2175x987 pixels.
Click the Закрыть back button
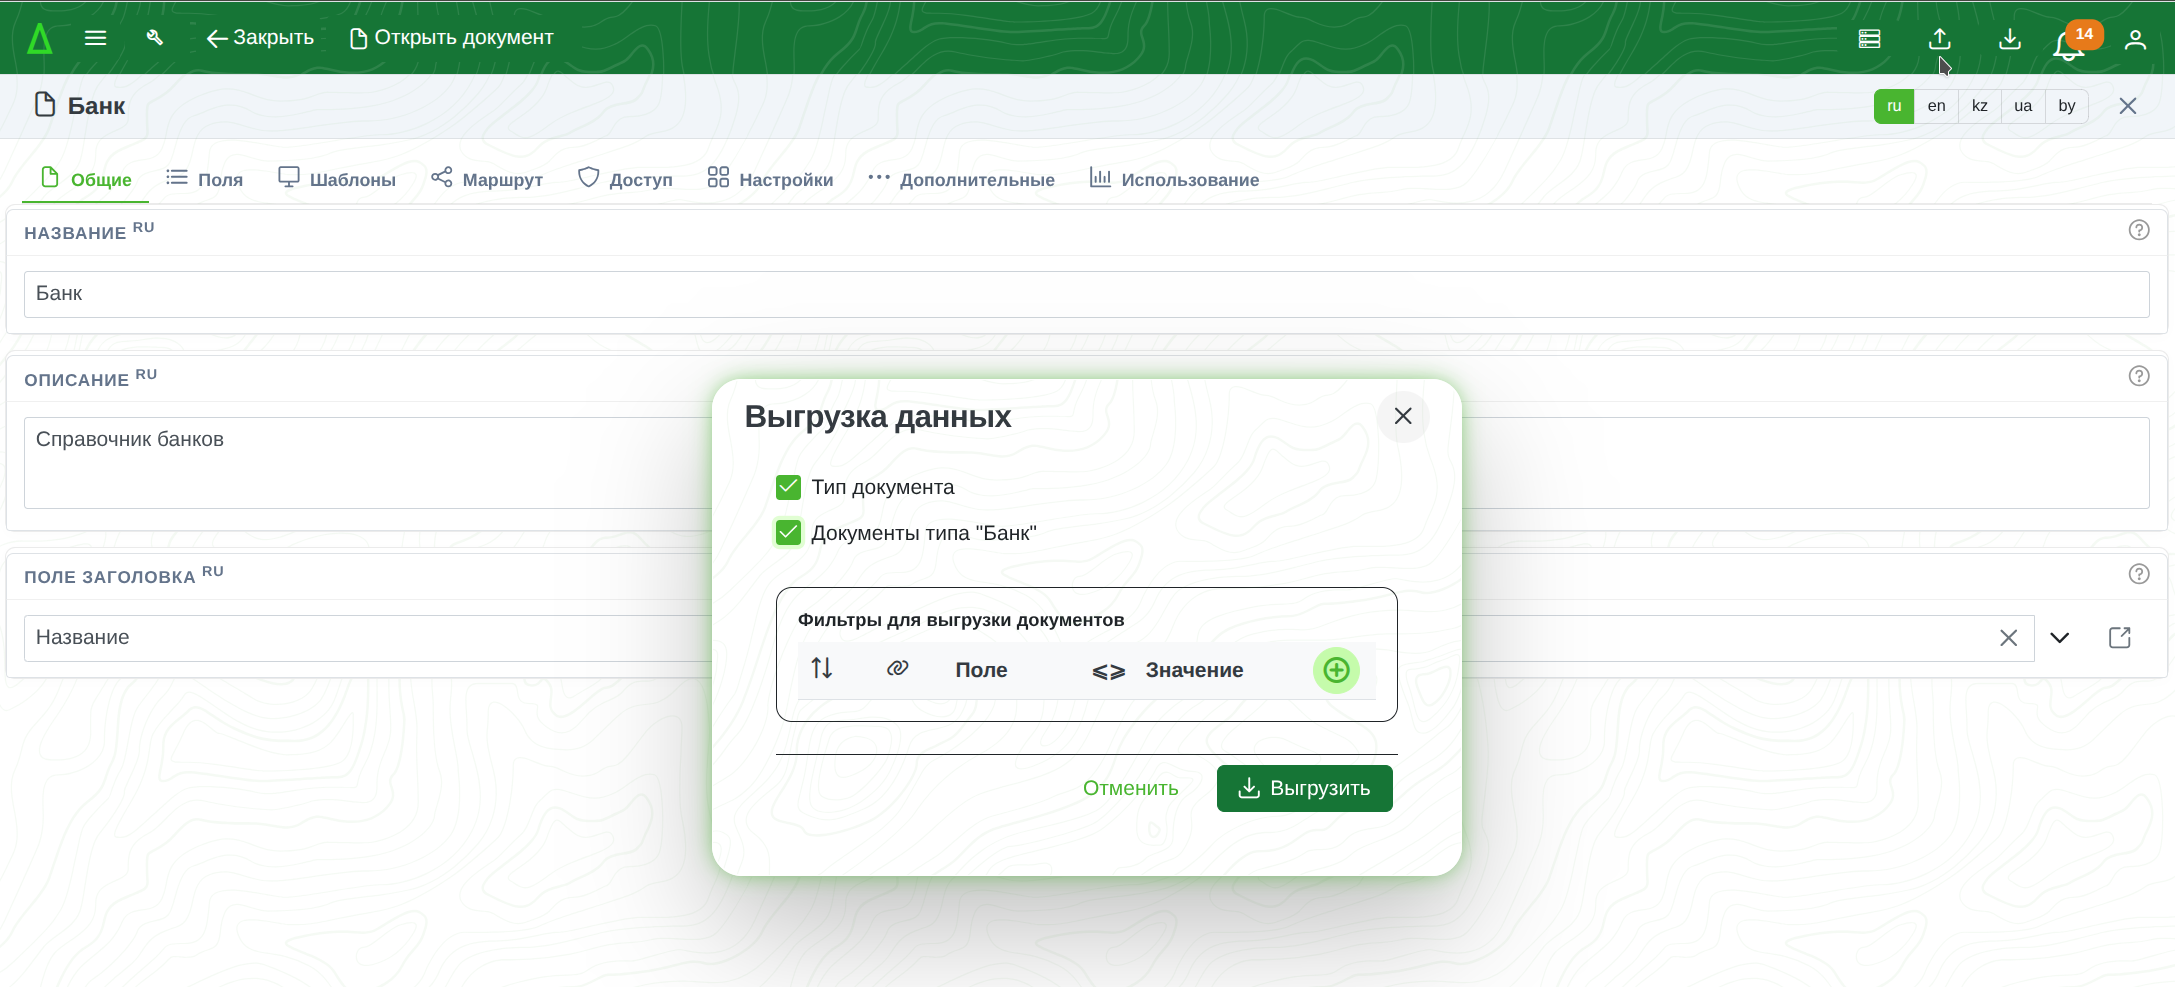(260, 38)
